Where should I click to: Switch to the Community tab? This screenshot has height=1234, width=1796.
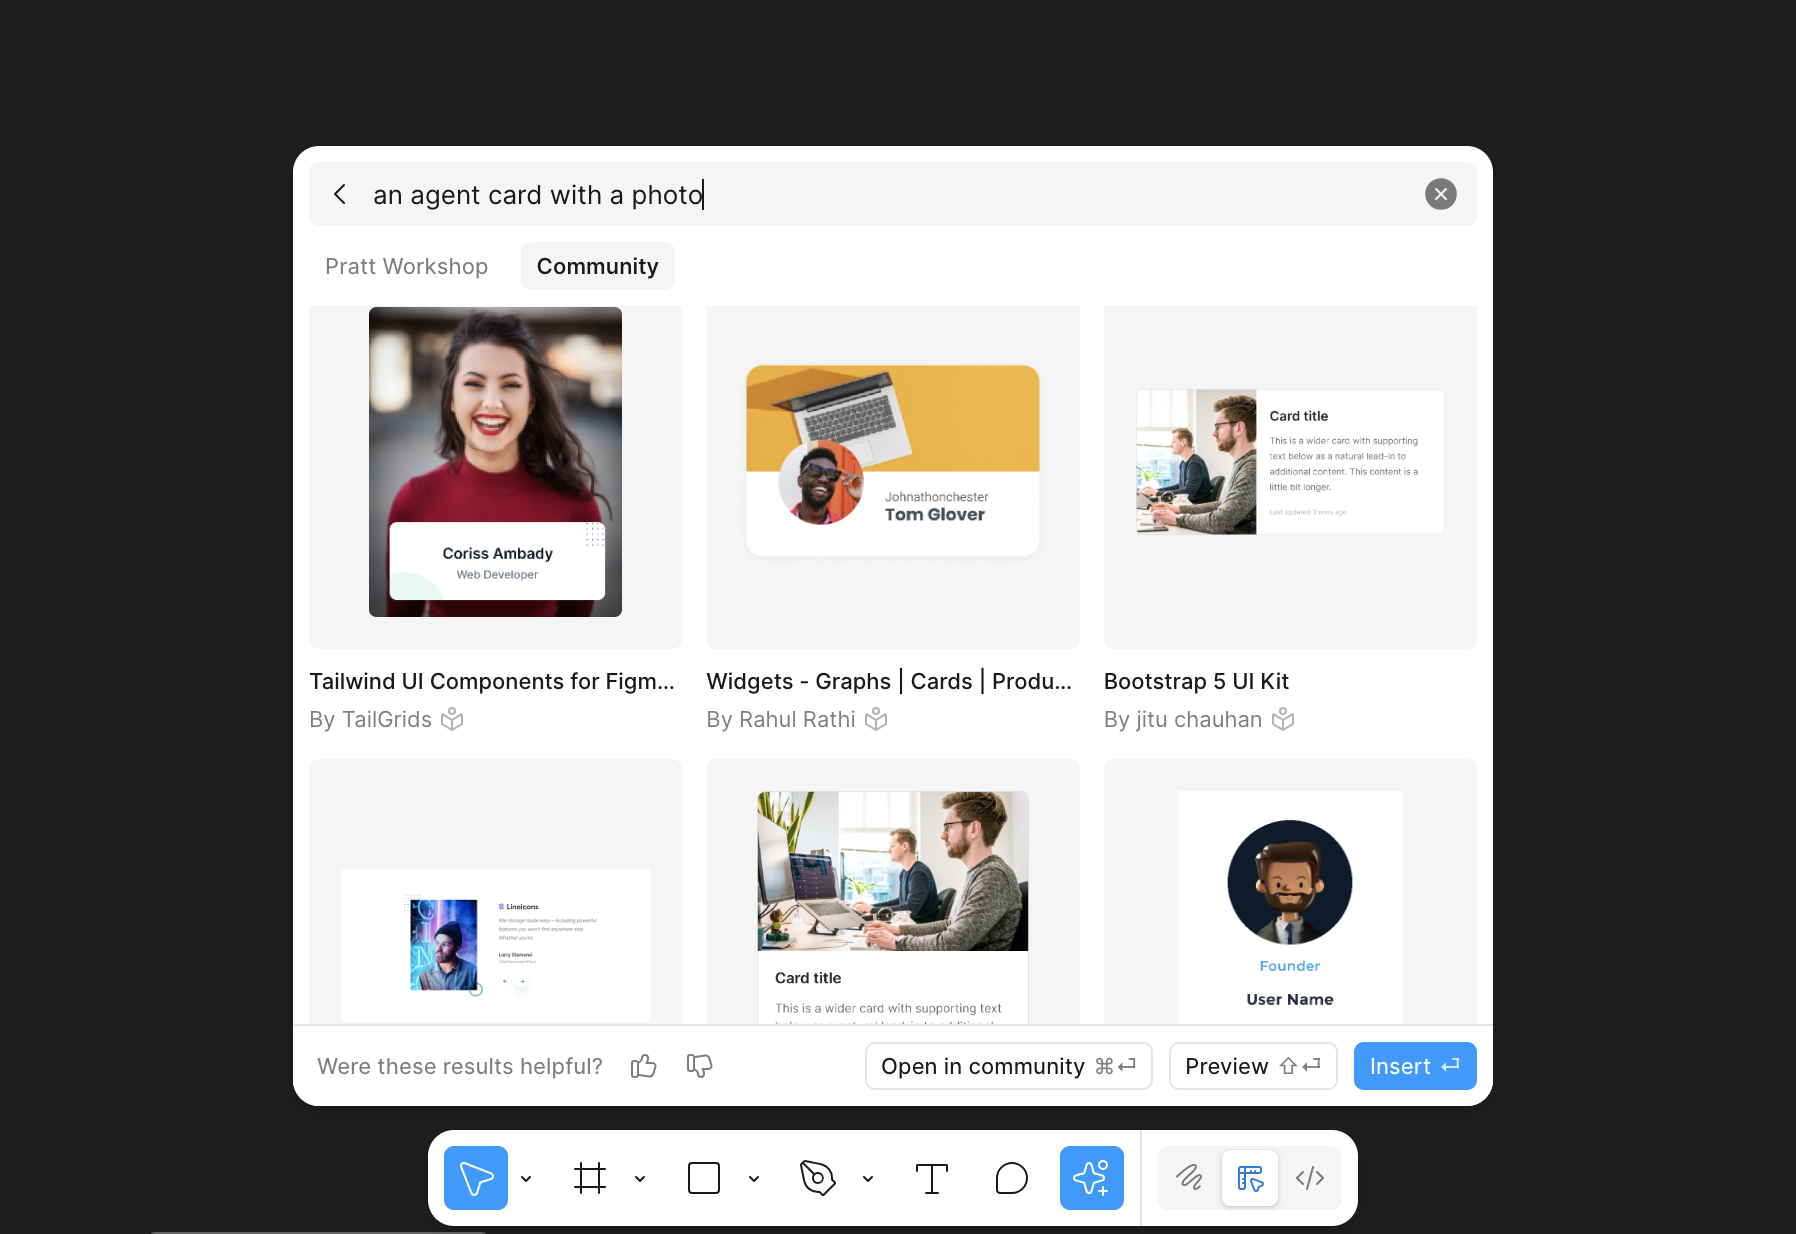point(597,266)
